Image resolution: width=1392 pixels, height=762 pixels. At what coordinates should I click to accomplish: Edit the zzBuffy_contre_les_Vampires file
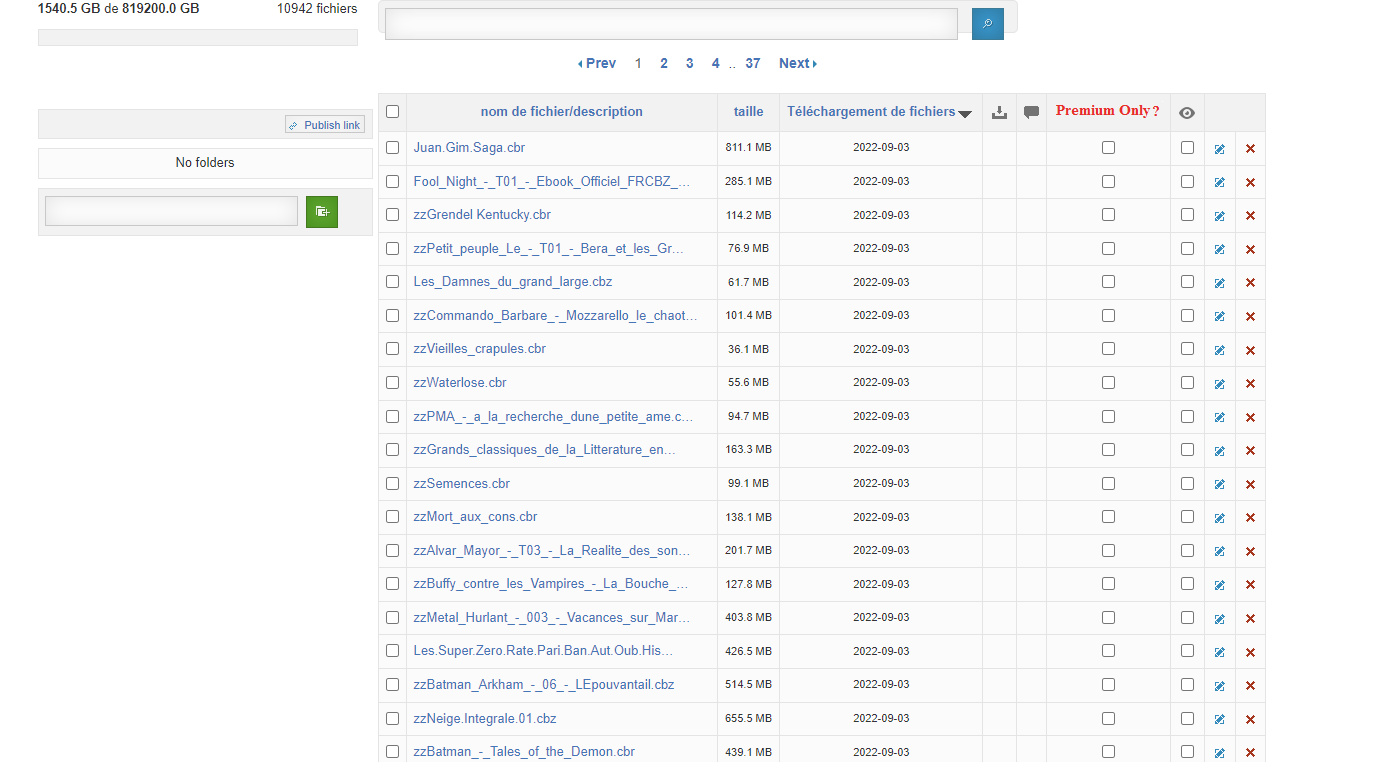pos(1220,585)
